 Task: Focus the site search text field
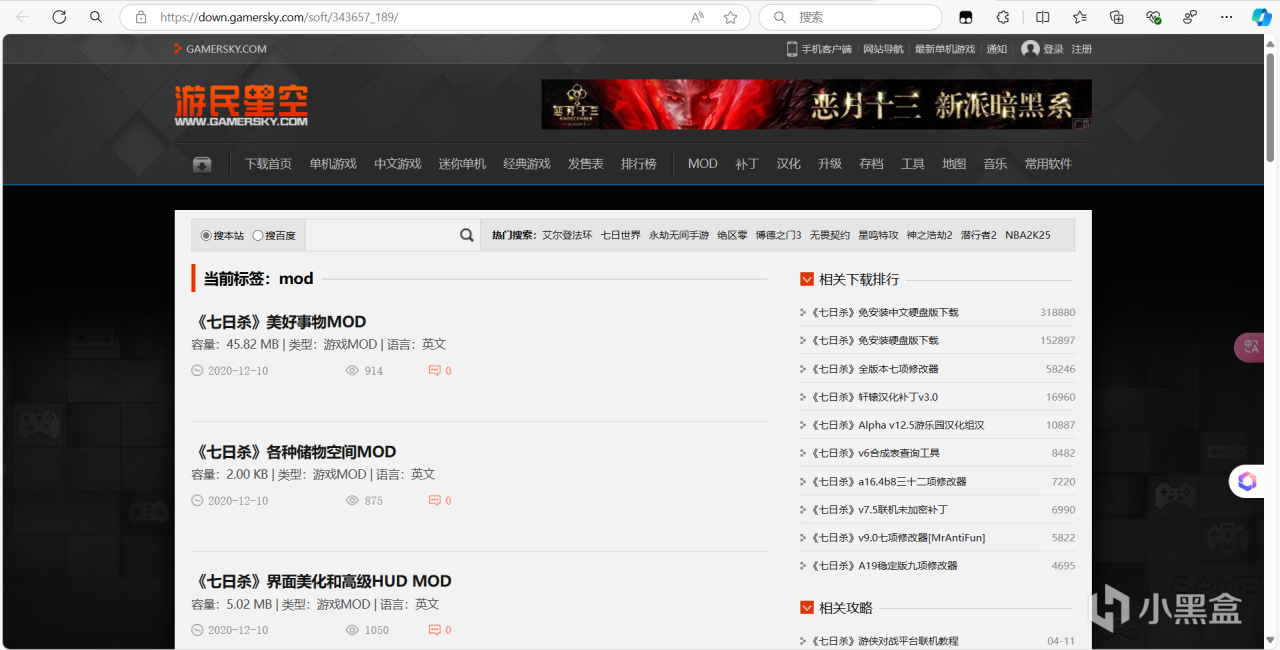point(381,235)
